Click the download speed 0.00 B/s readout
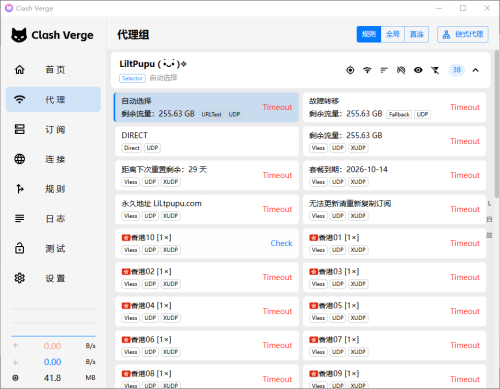 (x=53, y=362)
